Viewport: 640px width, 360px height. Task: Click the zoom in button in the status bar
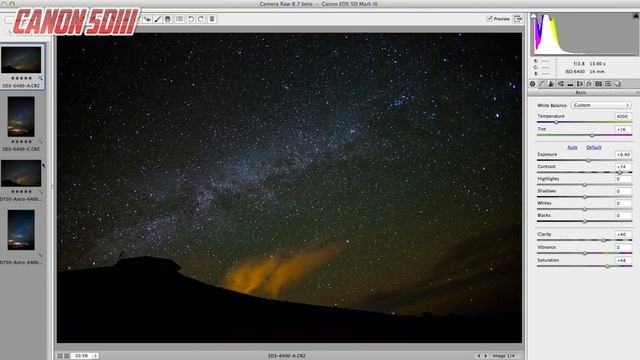coord(67,356)
